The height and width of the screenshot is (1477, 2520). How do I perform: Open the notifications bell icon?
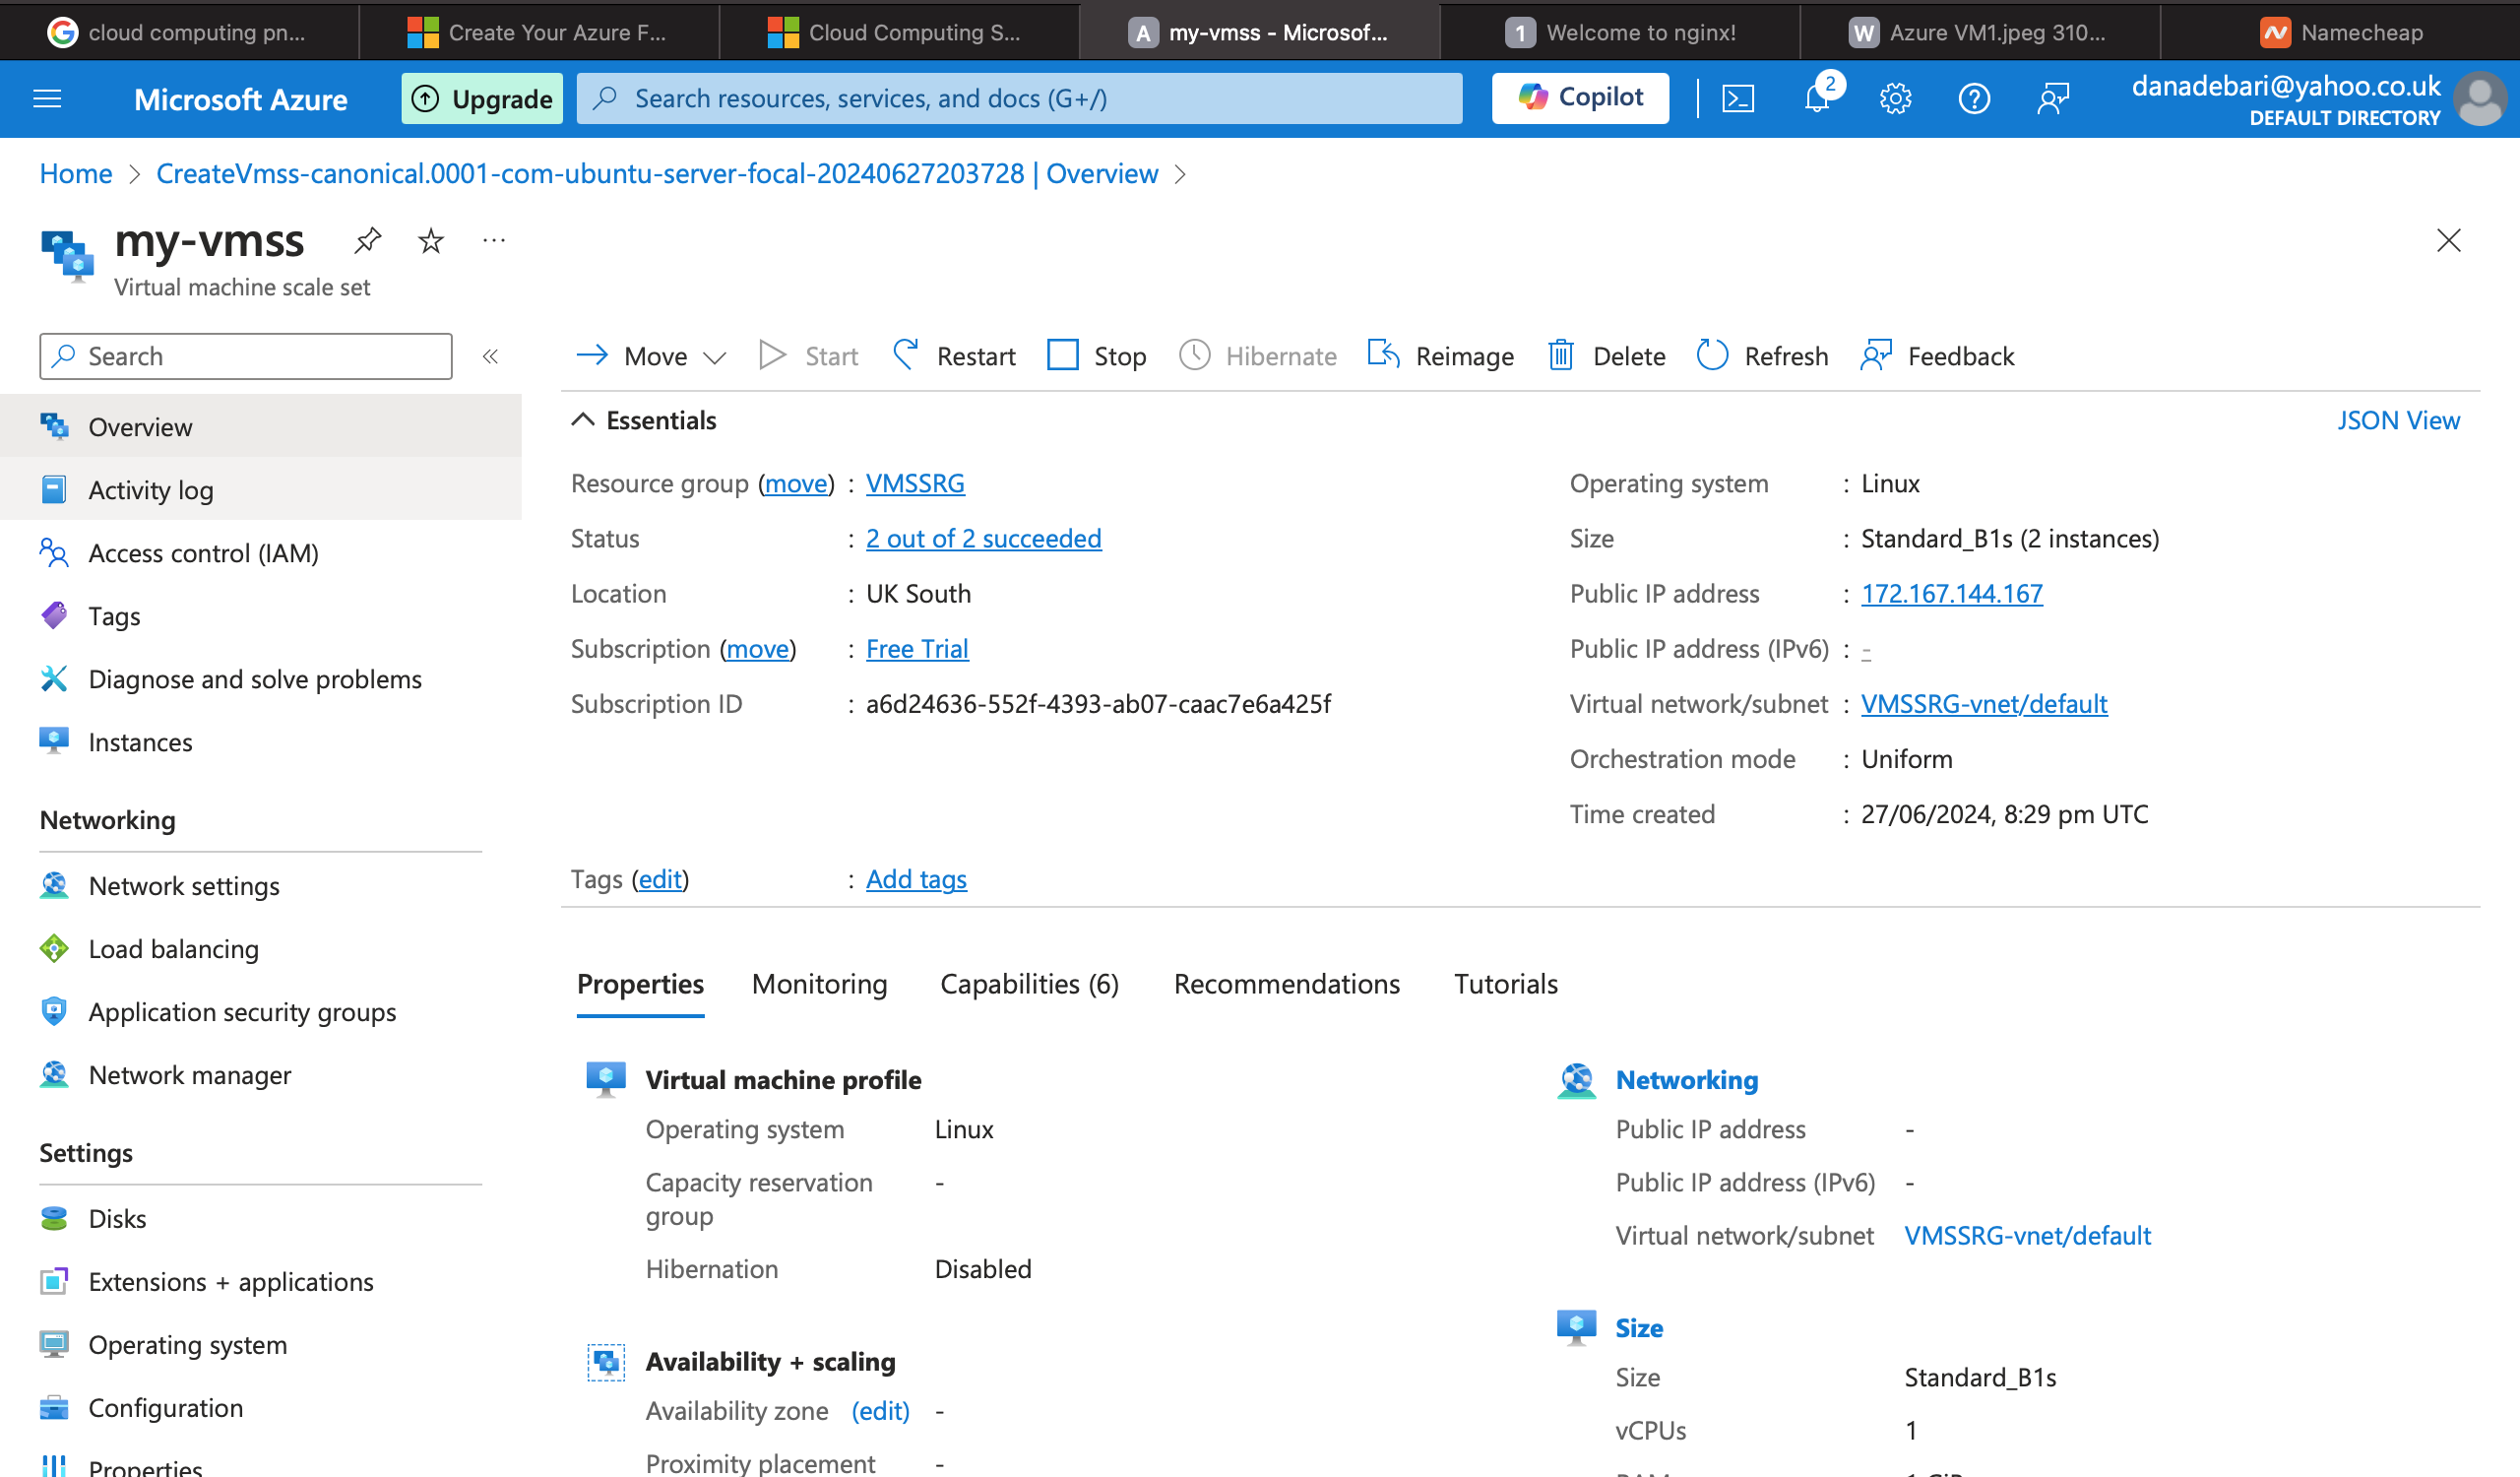[x=1817, y=98]
